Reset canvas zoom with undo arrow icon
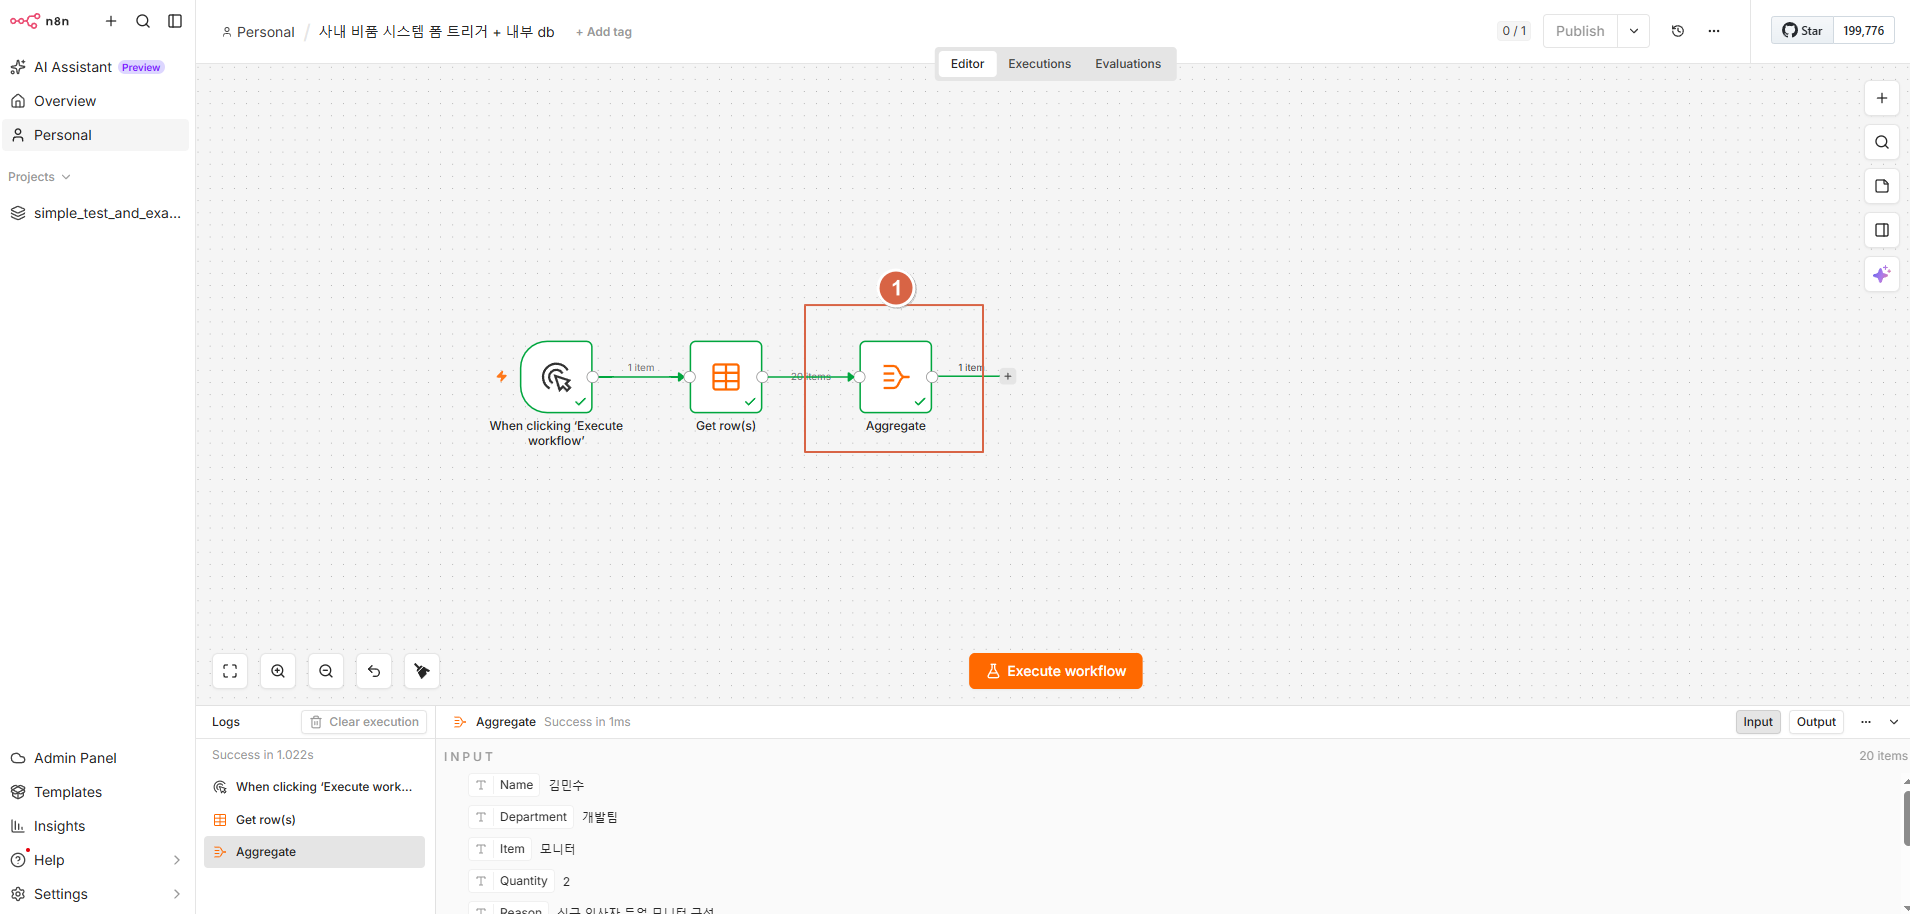Viewport: 1910px width, 914px height. coord(374,671)
